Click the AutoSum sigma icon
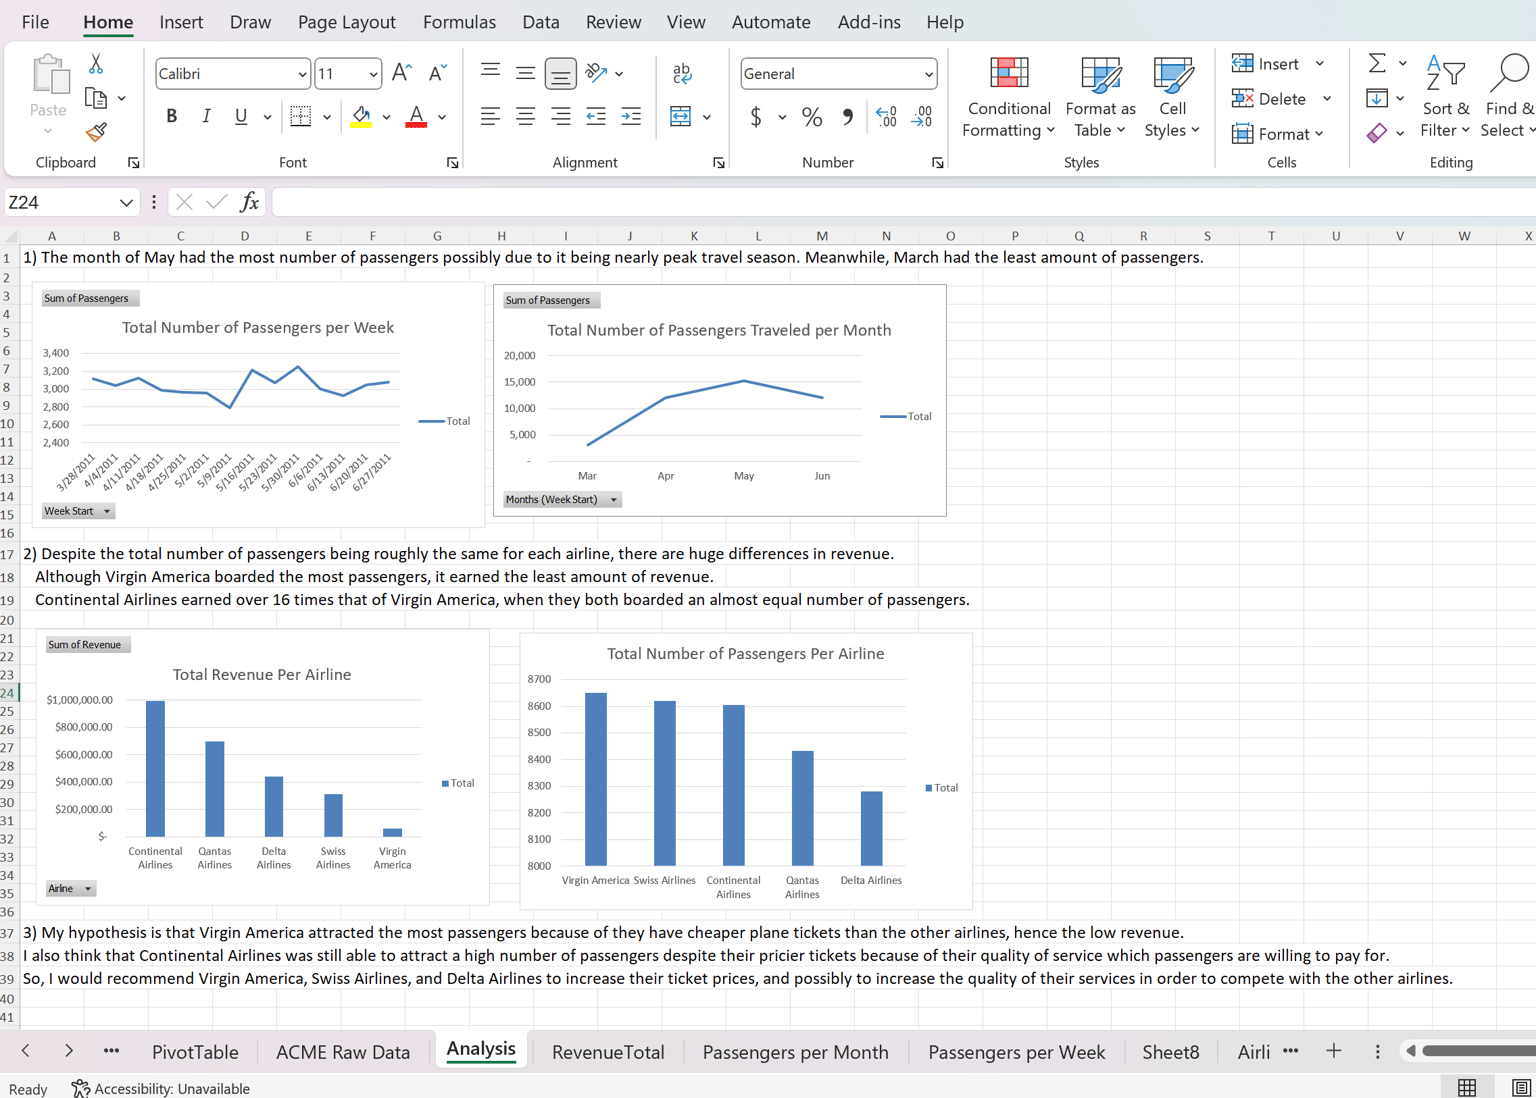 (x=1377, y=63)
